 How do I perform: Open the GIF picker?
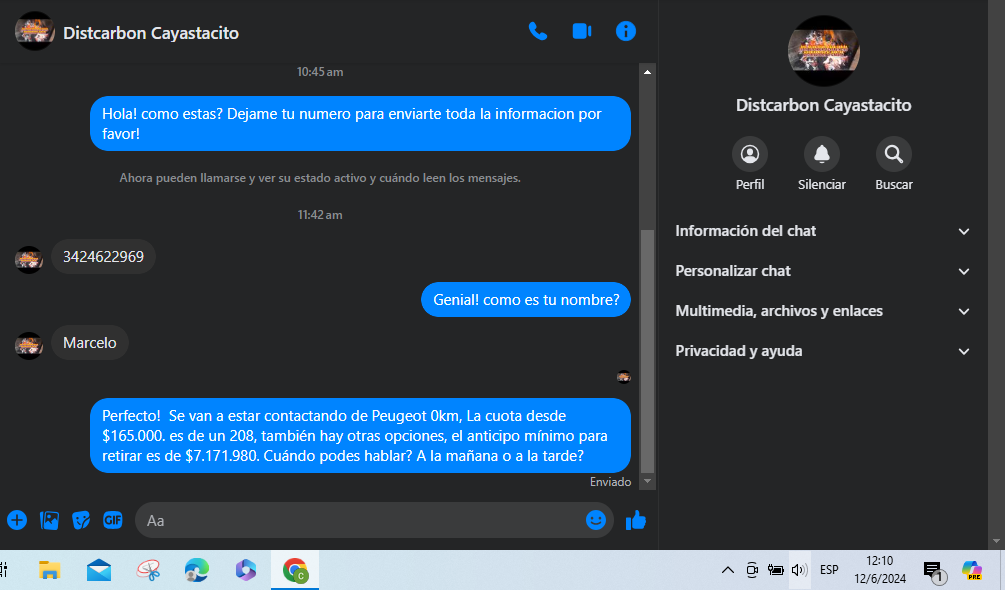coord(113,520)
